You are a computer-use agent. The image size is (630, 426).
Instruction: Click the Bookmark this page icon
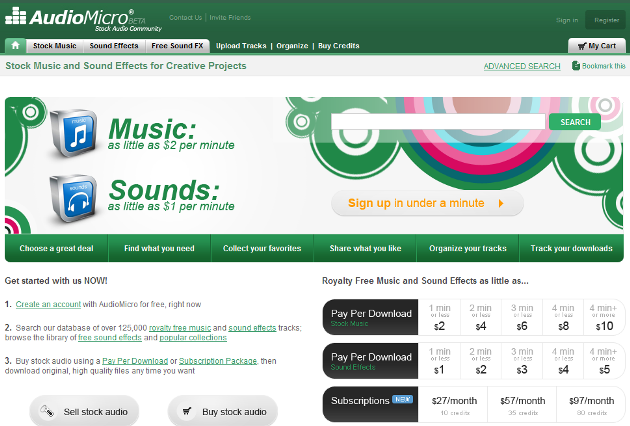[x=575, y=66]
